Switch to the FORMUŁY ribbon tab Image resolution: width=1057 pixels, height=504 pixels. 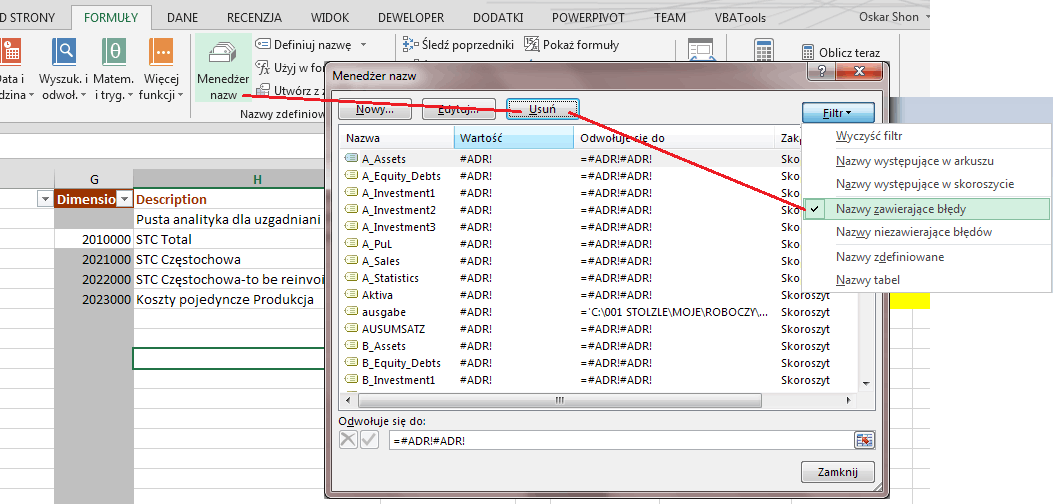pos(111,18)
